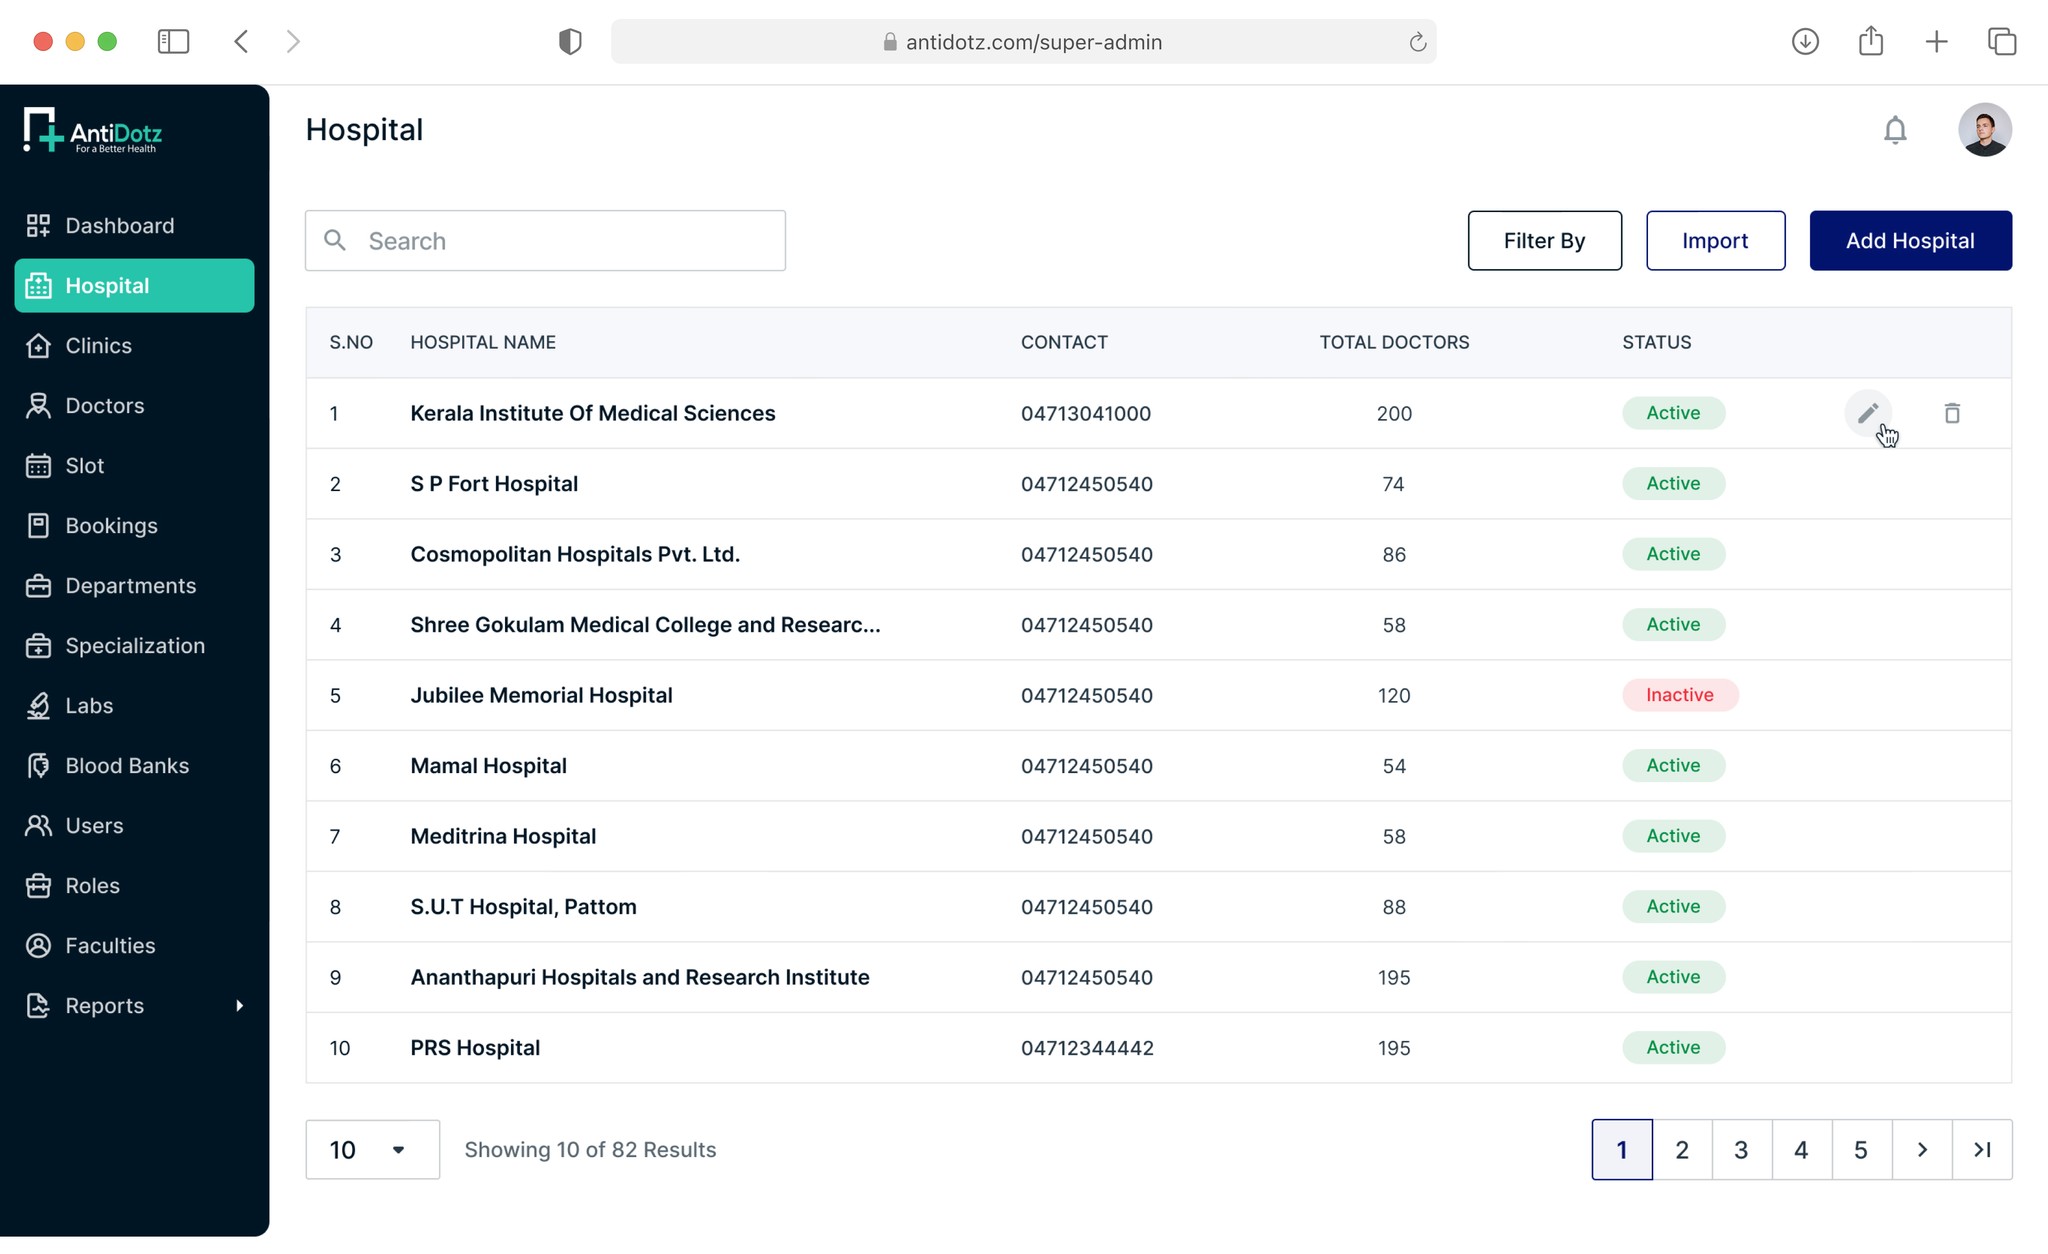Jump to last page of results
The width and height of the screenshot is (2048, 1254).
pos(1981,1150)
